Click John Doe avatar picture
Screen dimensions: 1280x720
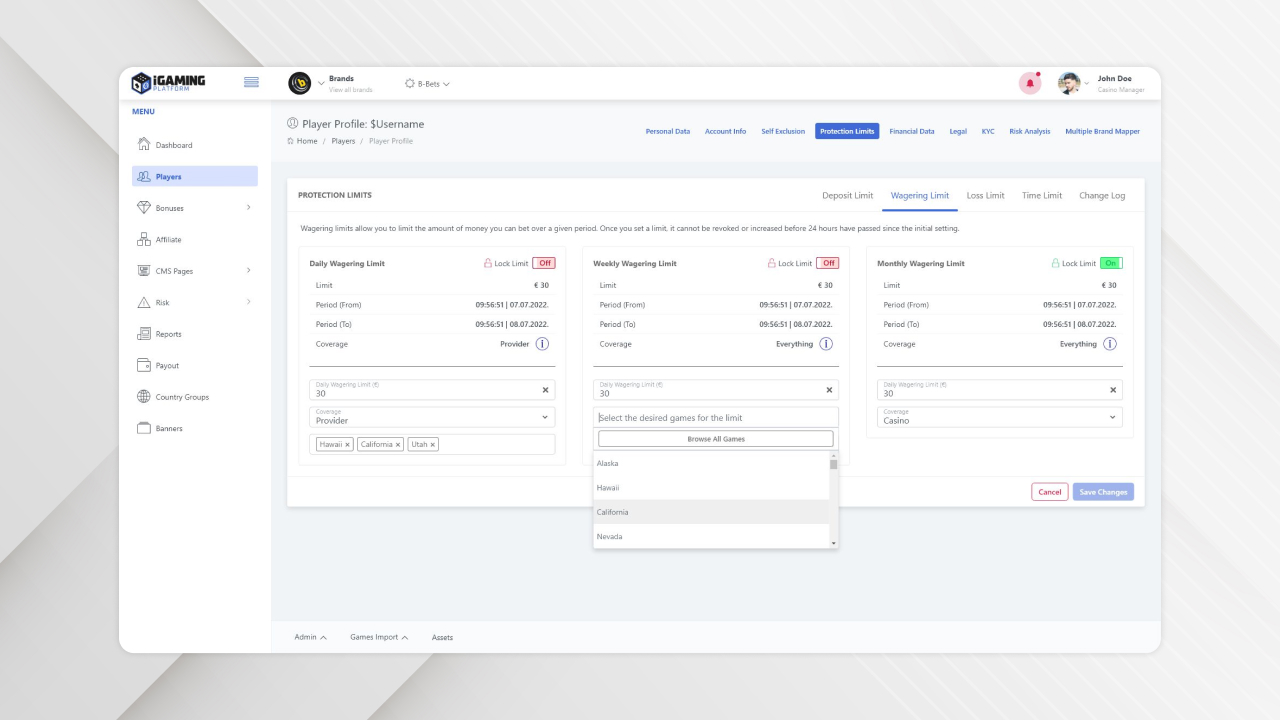click(1069, 83)
